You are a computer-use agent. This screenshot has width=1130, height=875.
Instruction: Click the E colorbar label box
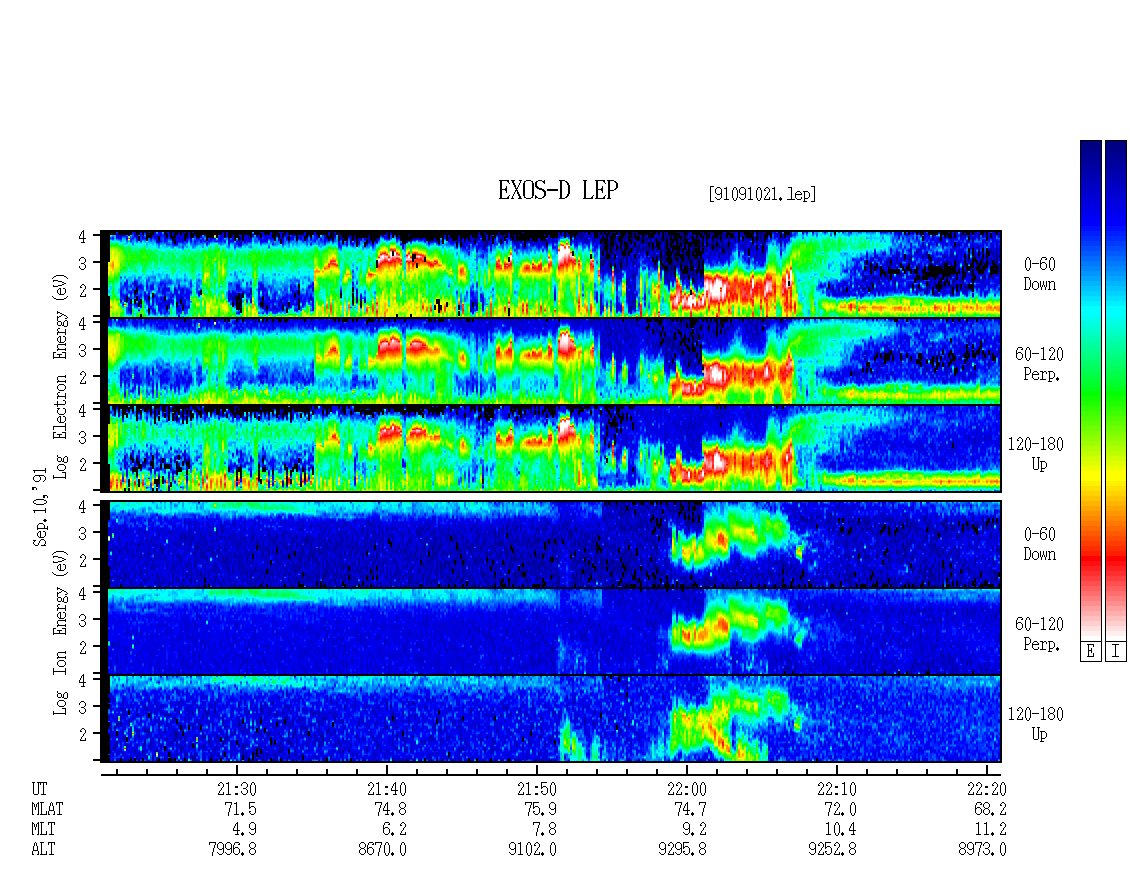coord(1090,651)
